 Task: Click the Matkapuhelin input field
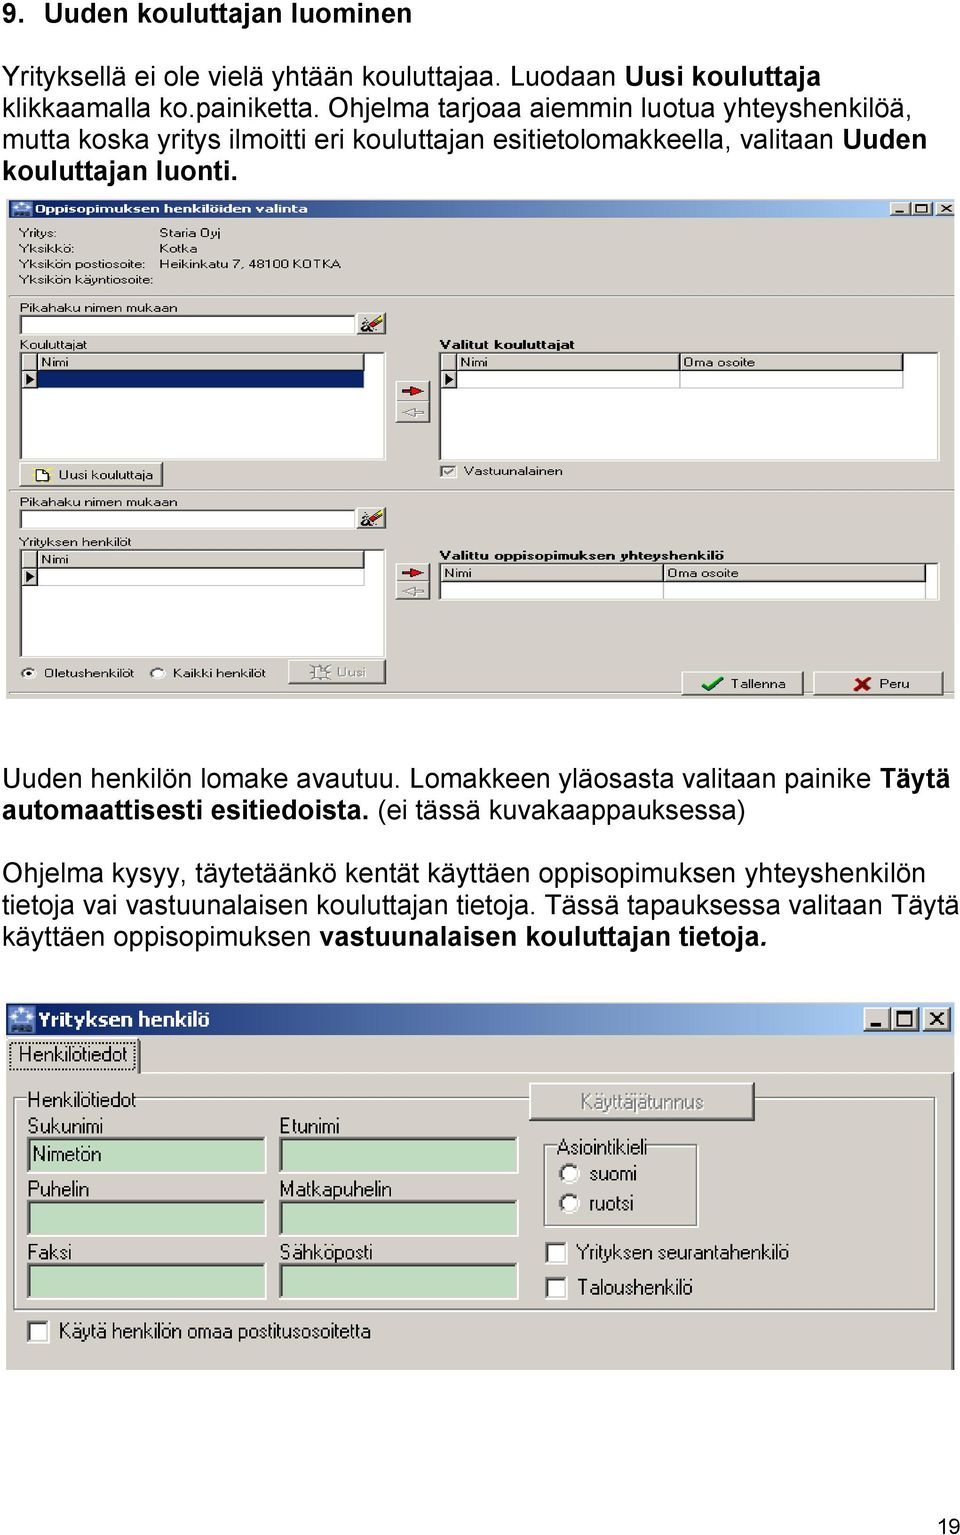pyautogui.click(x=399, y=1218)
